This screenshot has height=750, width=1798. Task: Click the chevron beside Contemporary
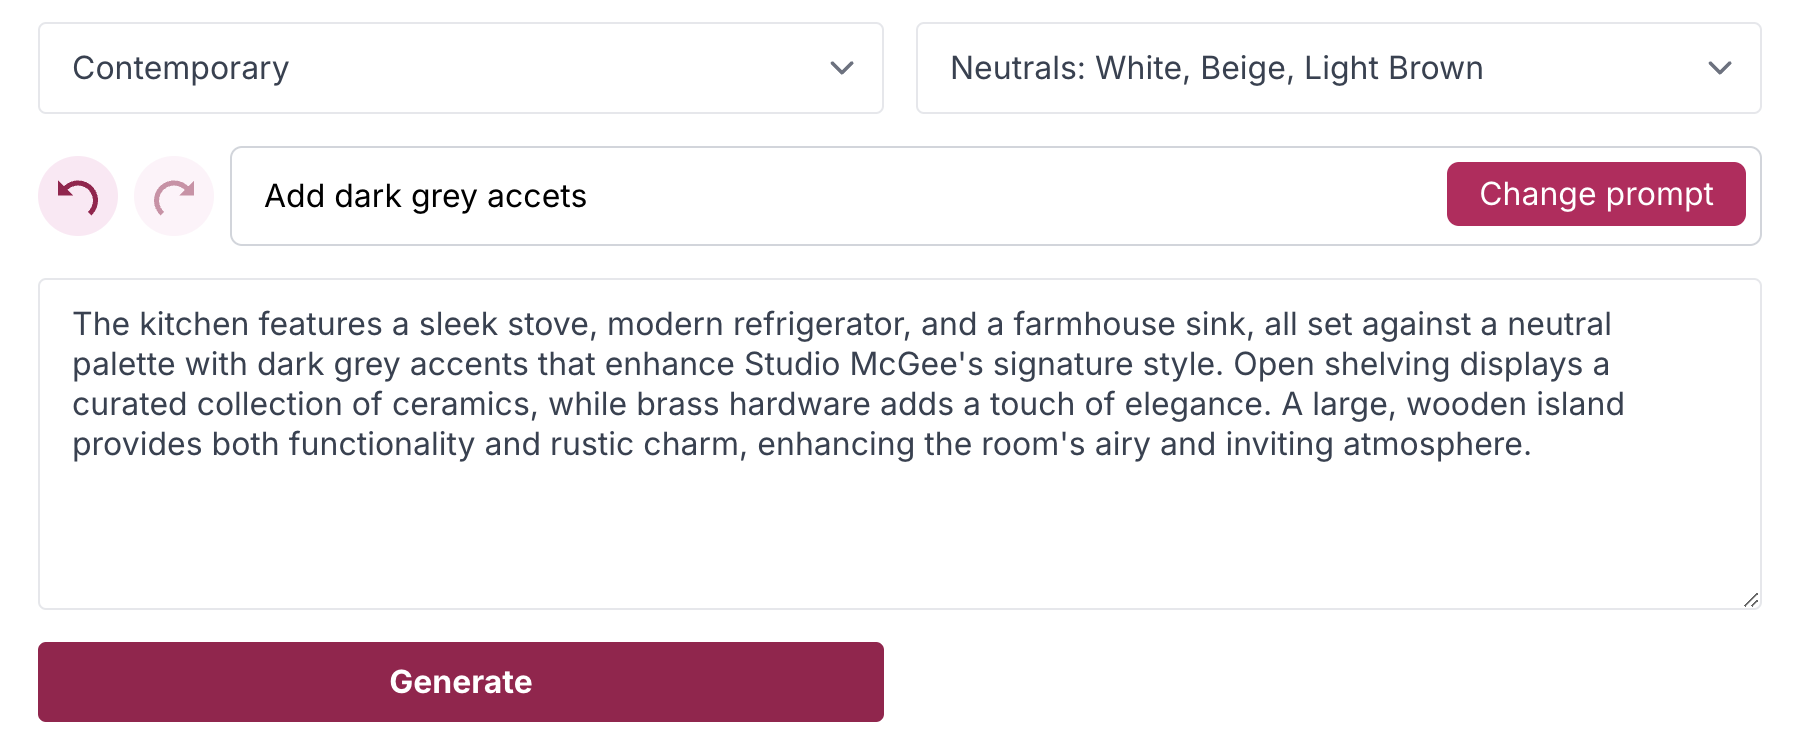click(x=842, y=68)
